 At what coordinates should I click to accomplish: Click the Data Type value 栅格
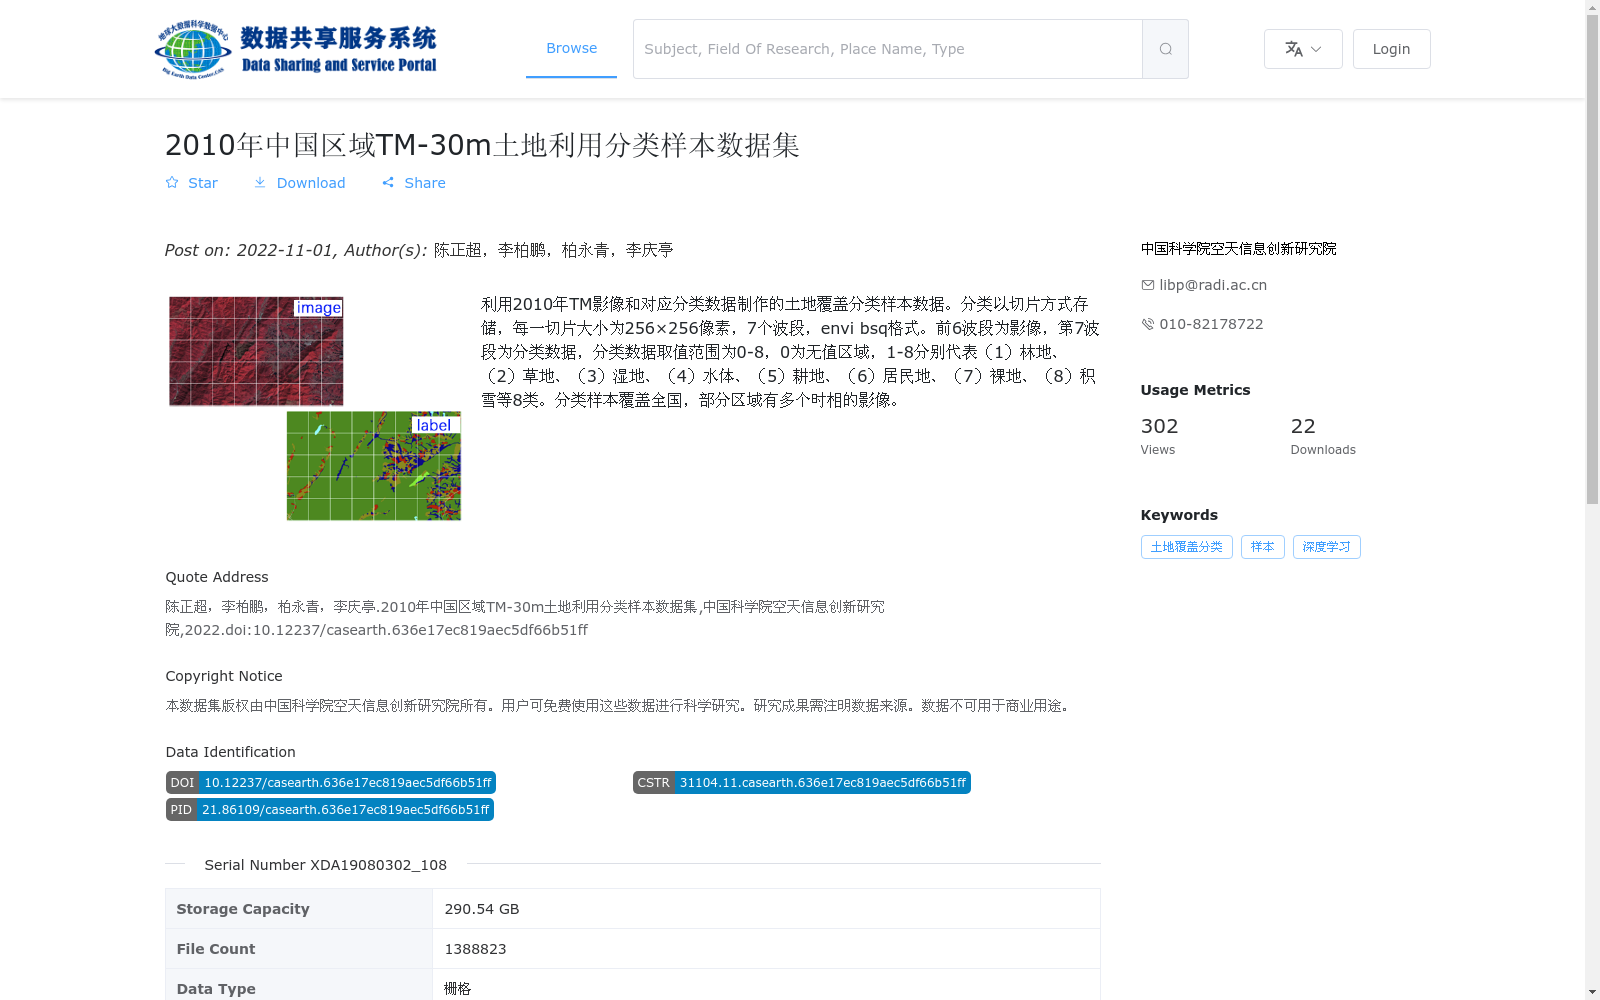[458, 989]
